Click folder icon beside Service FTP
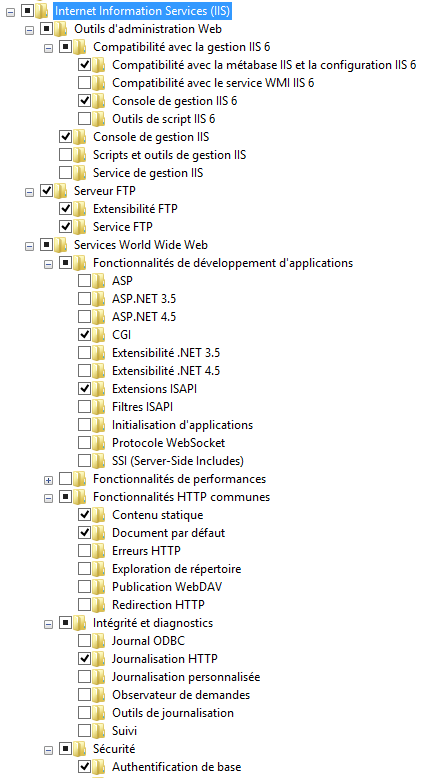428x778 pixels. click(x=80, y=227)
